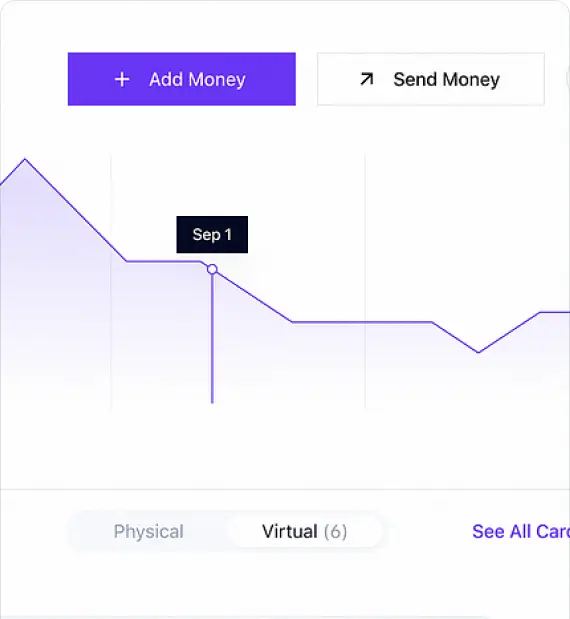The height and width of the screenshot is (619, 570).
Task: Click the circular data point marker on chart
Action: click(x=212, y=269)
